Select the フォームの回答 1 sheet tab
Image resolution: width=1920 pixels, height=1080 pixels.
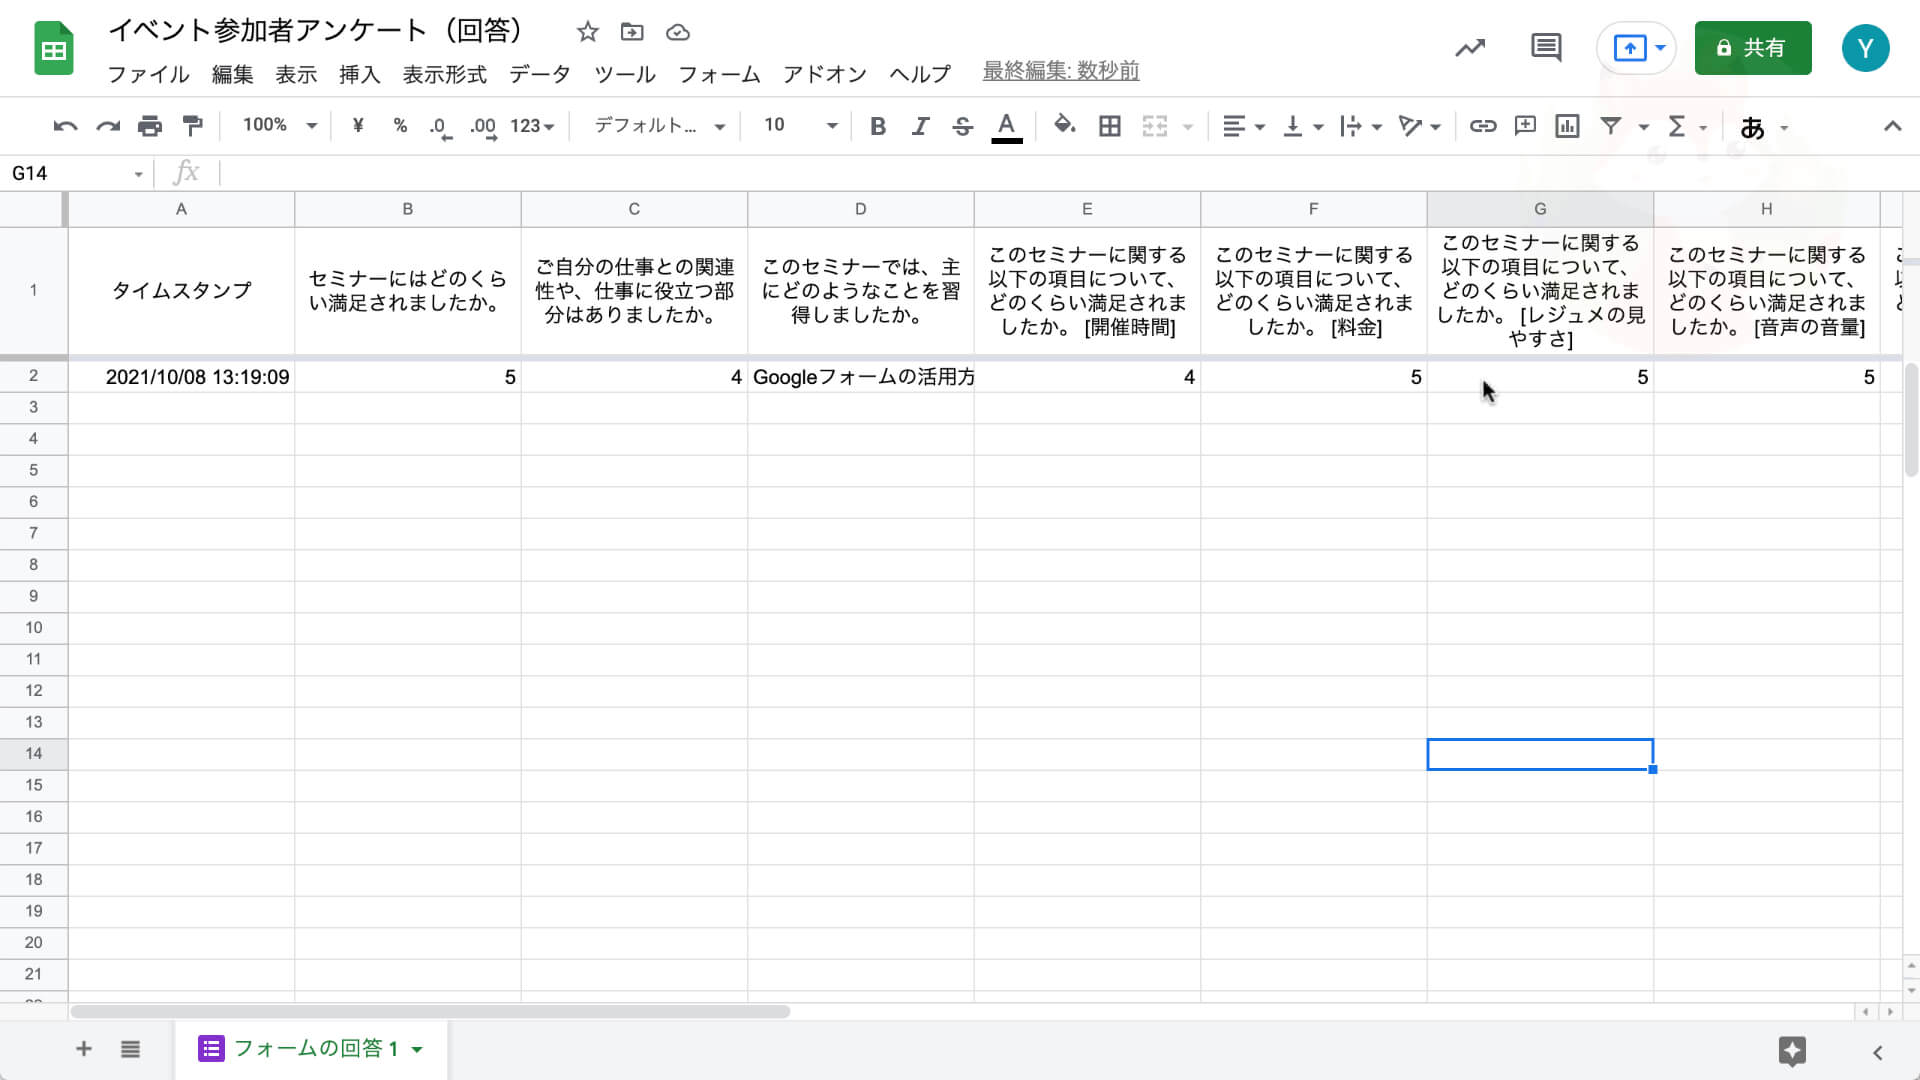[311, 1049]
